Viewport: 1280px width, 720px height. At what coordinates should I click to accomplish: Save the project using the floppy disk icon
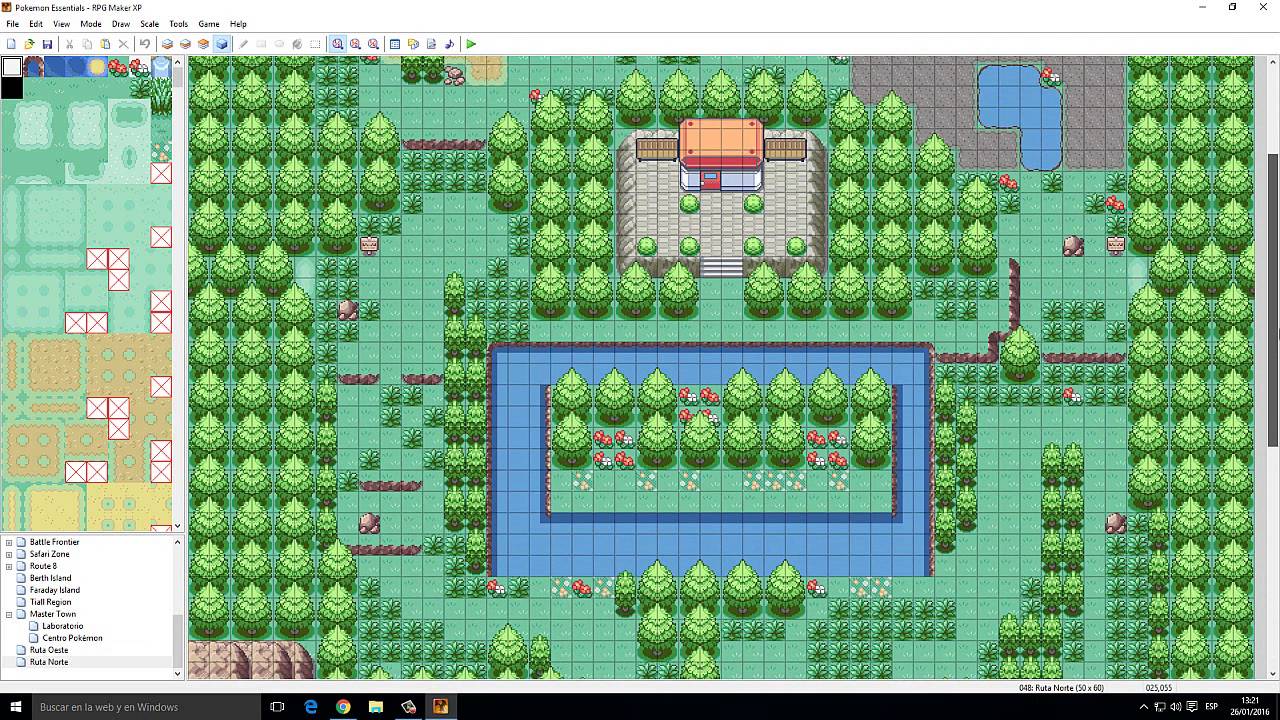pos(47,44)
